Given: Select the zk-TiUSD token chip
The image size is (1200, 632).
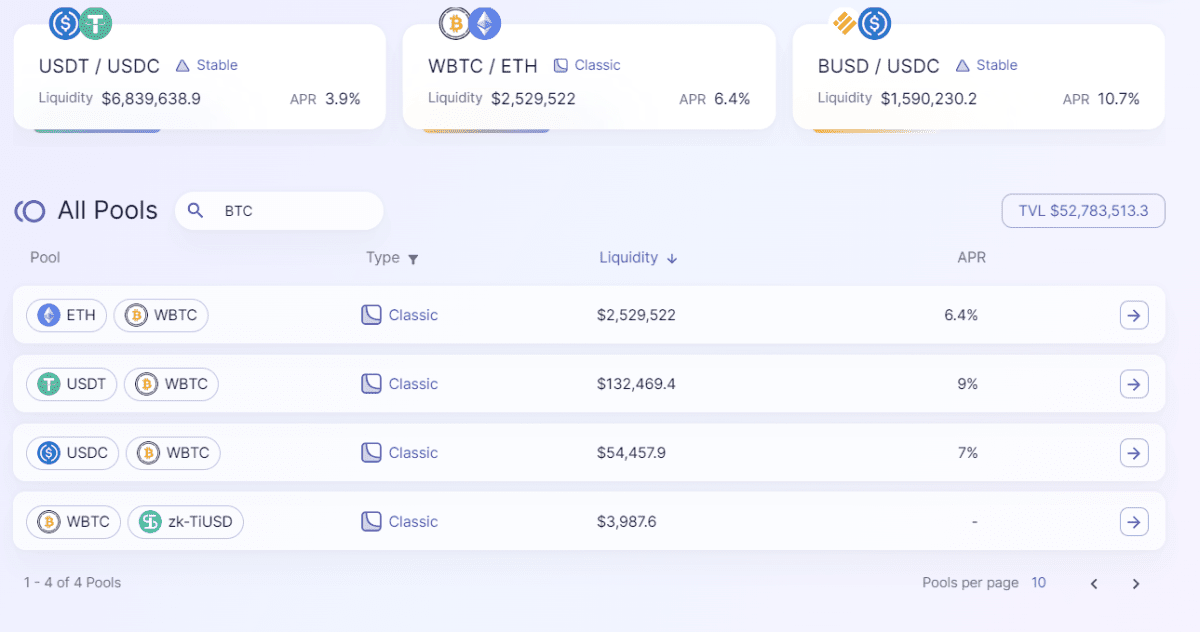Looking at the screenshot, I should (x=186, y=522).
